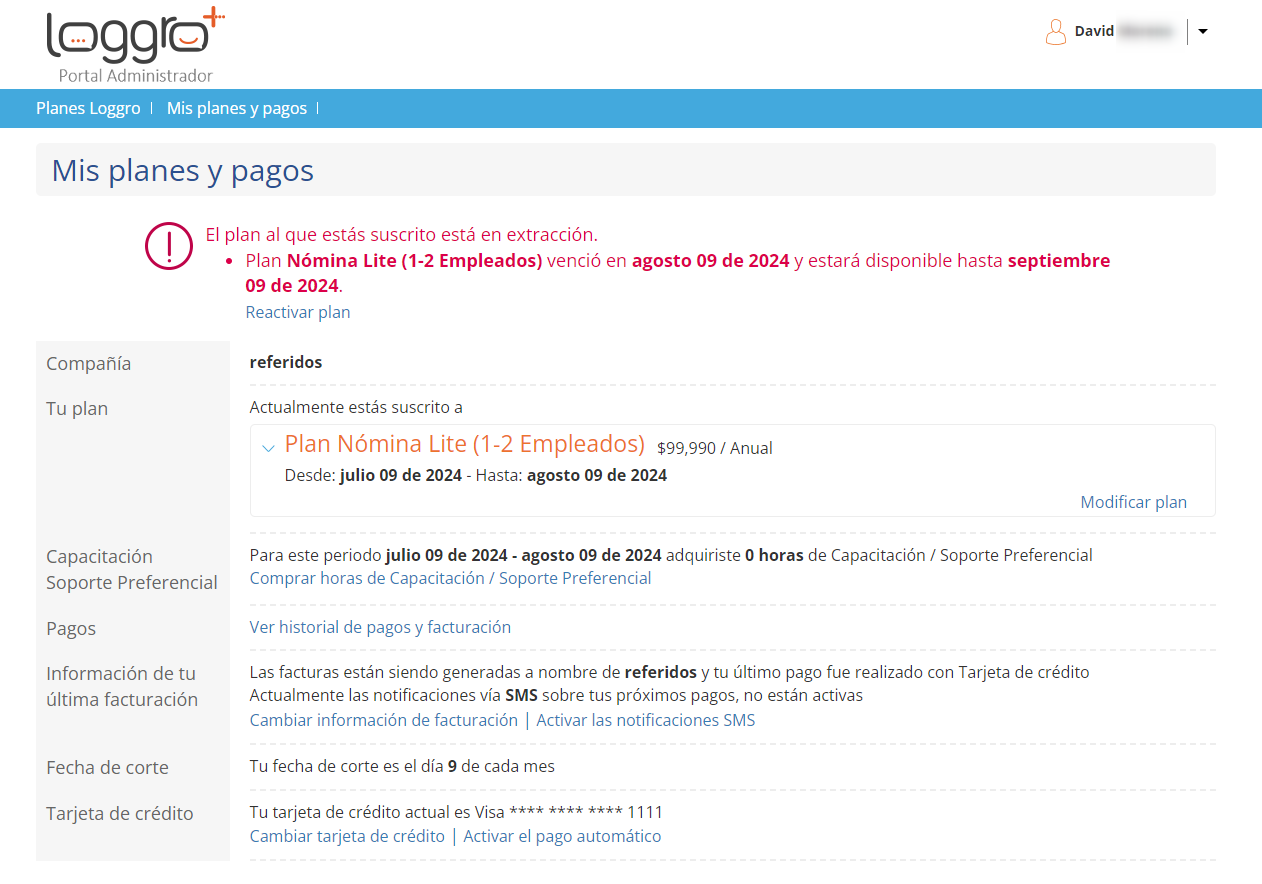Enable automatic payment with Activar el pago automático

pos(562,836)
